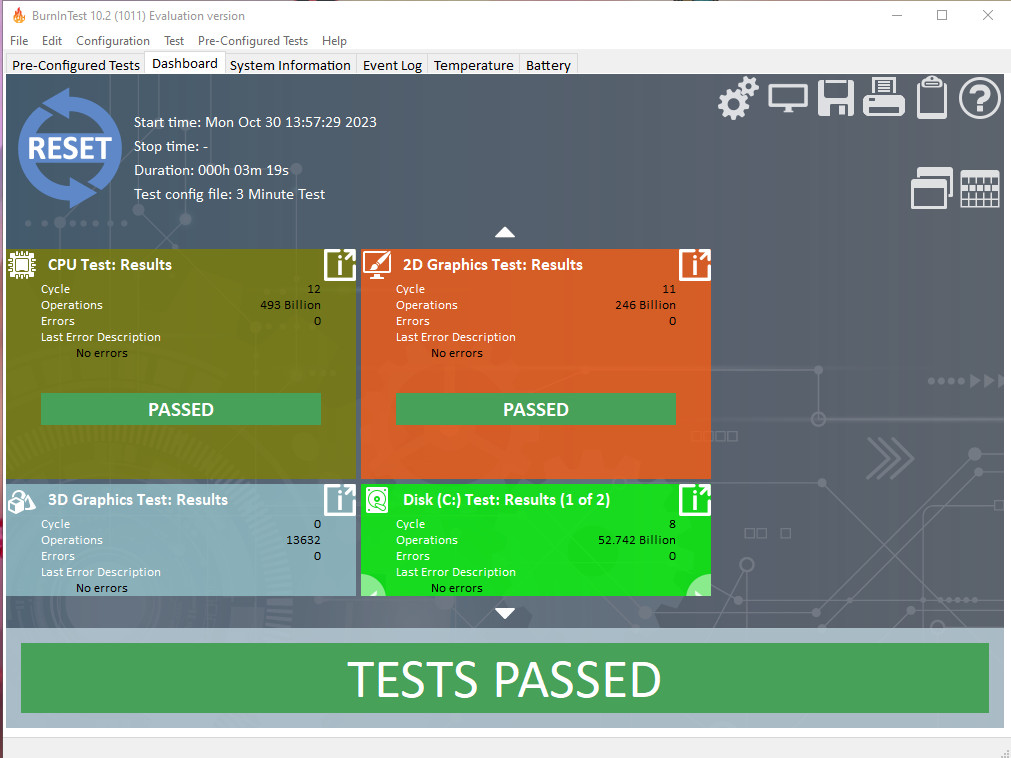Show more tests with down arrow

(505, 613)
